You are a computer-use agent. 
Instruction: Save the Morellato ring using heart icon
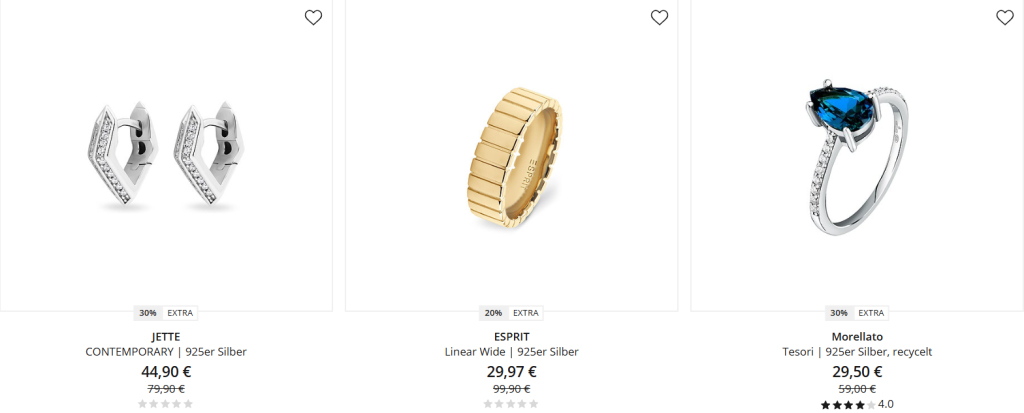coord(1005,18)
